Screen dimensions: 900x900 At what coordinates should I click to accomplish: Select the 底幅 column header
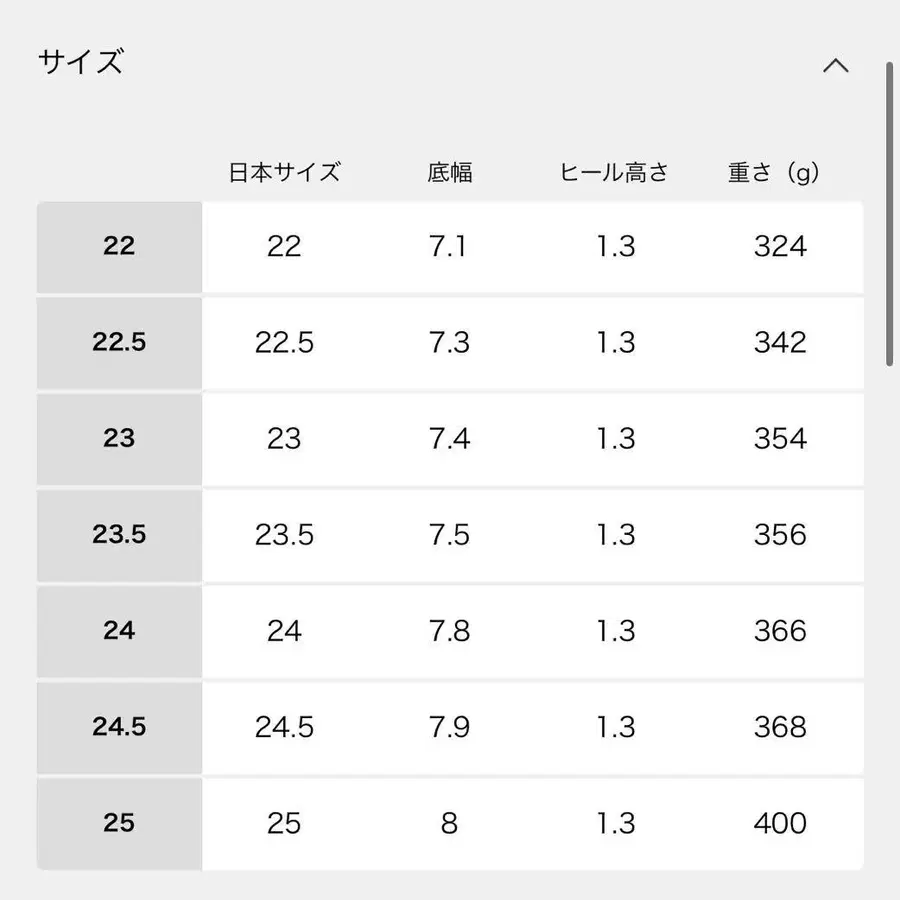pyautogui.click(x=449, y=171)
